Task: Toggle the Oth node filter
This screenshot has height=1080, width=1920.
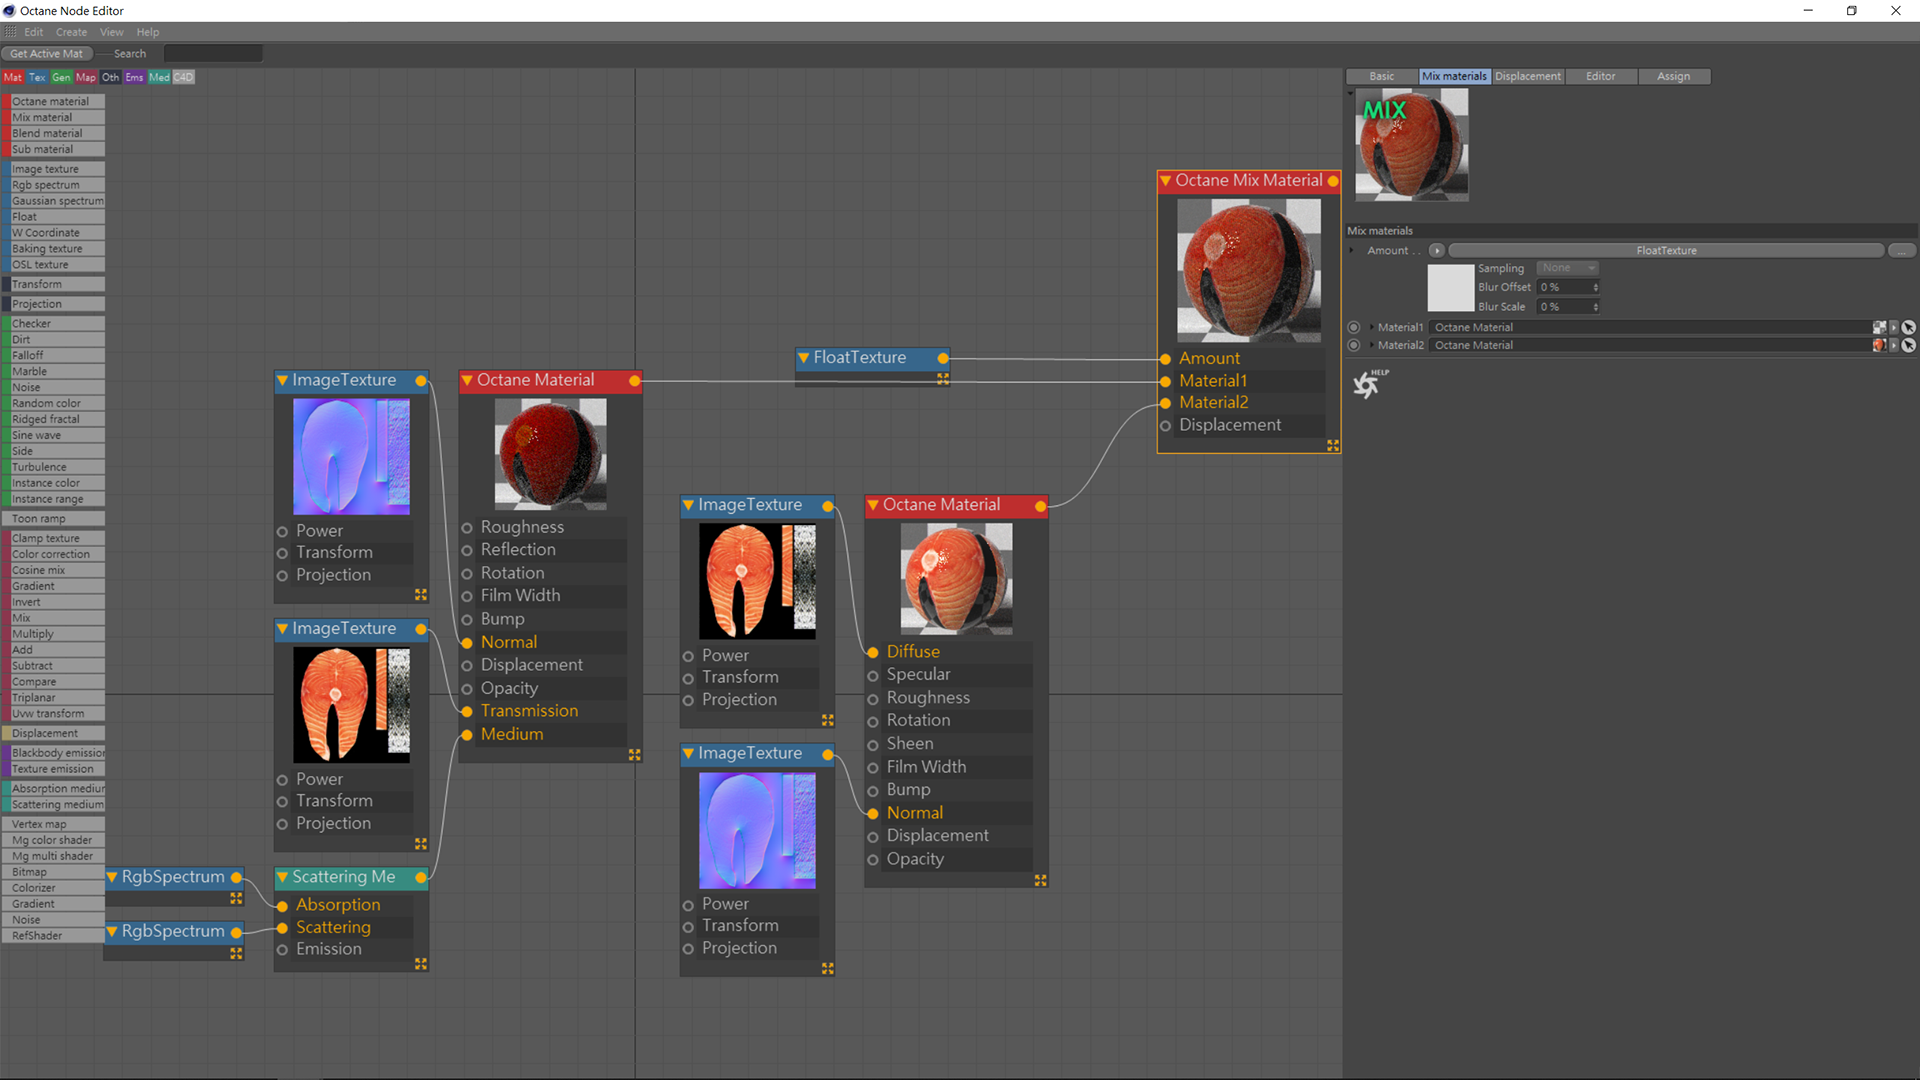Action: [110, 77]
